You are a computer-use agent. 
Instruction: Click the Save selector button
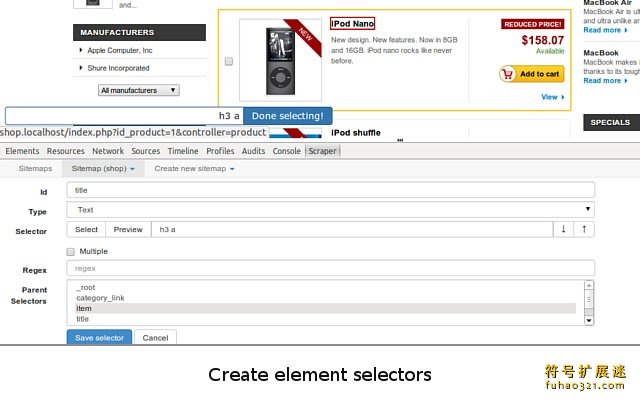pos(99,338)
